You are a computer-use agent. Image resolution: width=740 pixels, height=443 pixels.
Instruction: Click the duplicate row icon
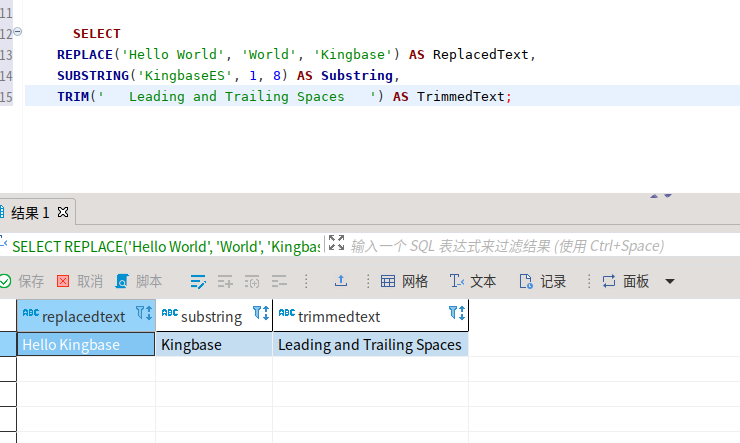(252, 281)
